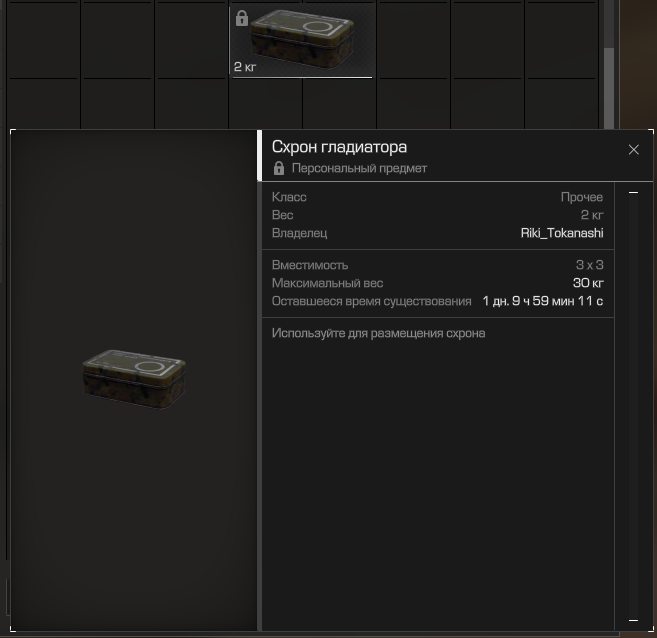
Task: Click the Используйте для размещения схрона description
Action: click(378, 333)
